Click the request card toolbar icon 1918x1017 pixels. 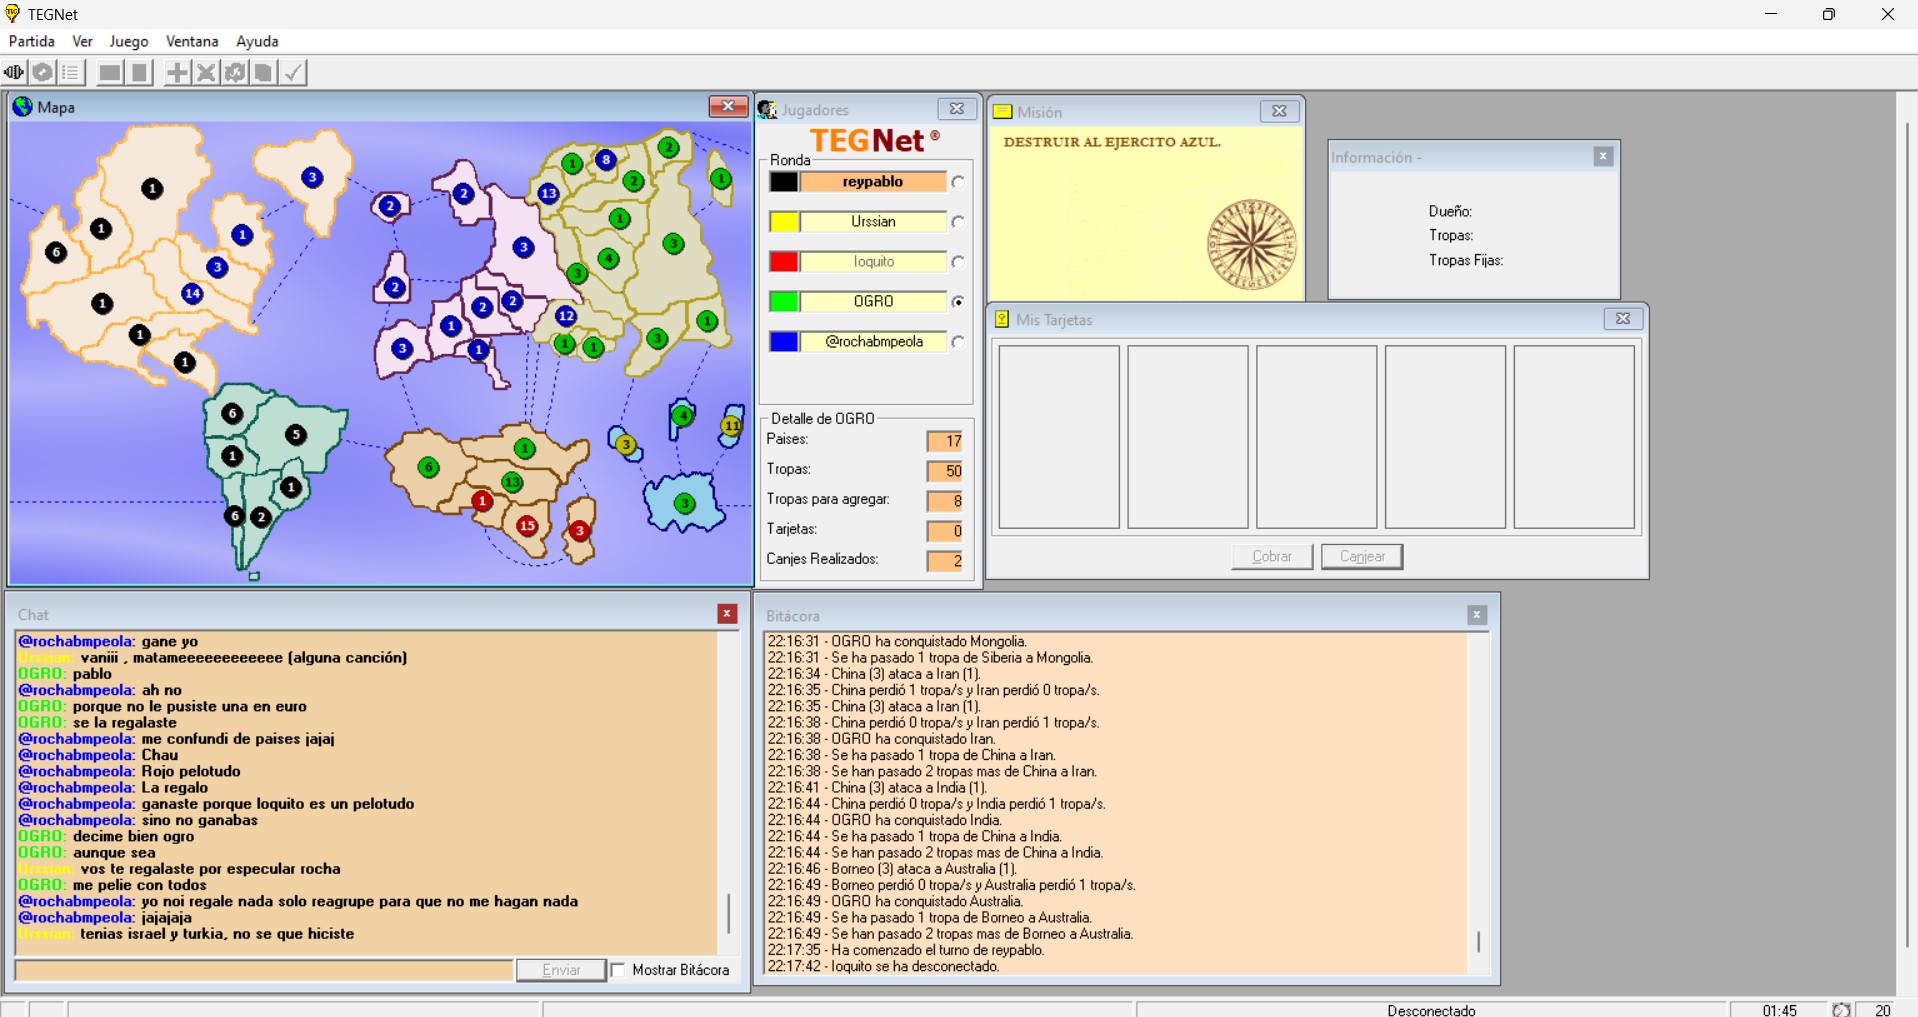(x=264, y=72)
